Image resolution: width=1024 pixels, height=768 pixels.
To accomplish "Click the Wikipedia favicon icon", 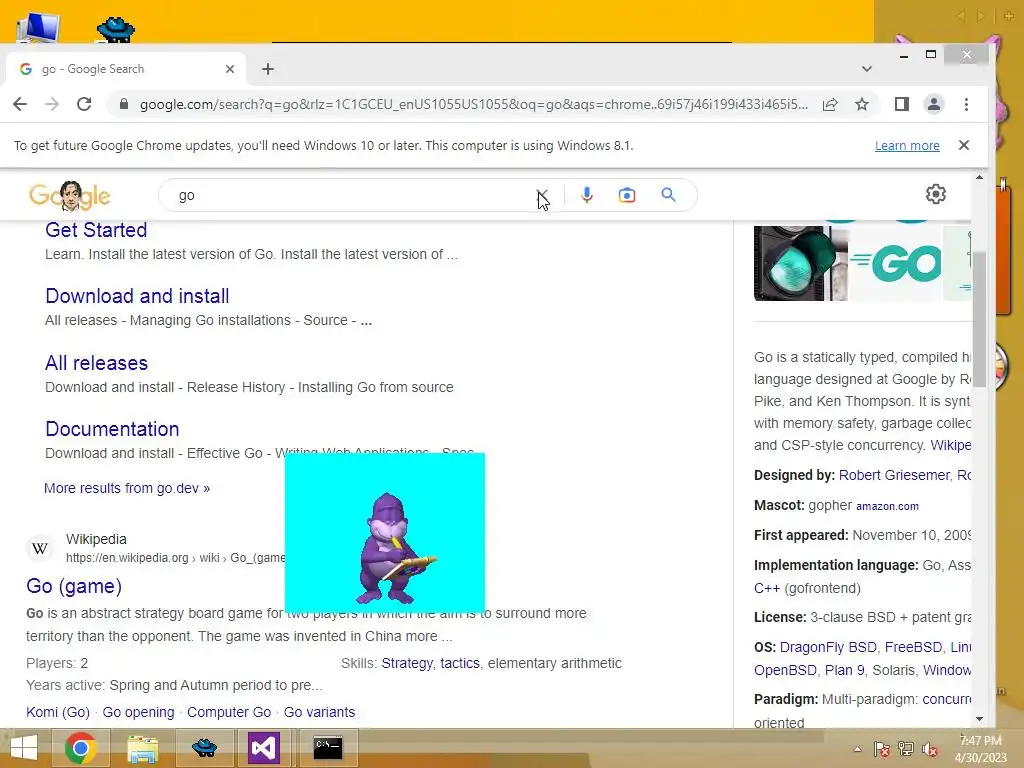I will tap(40, 549).
